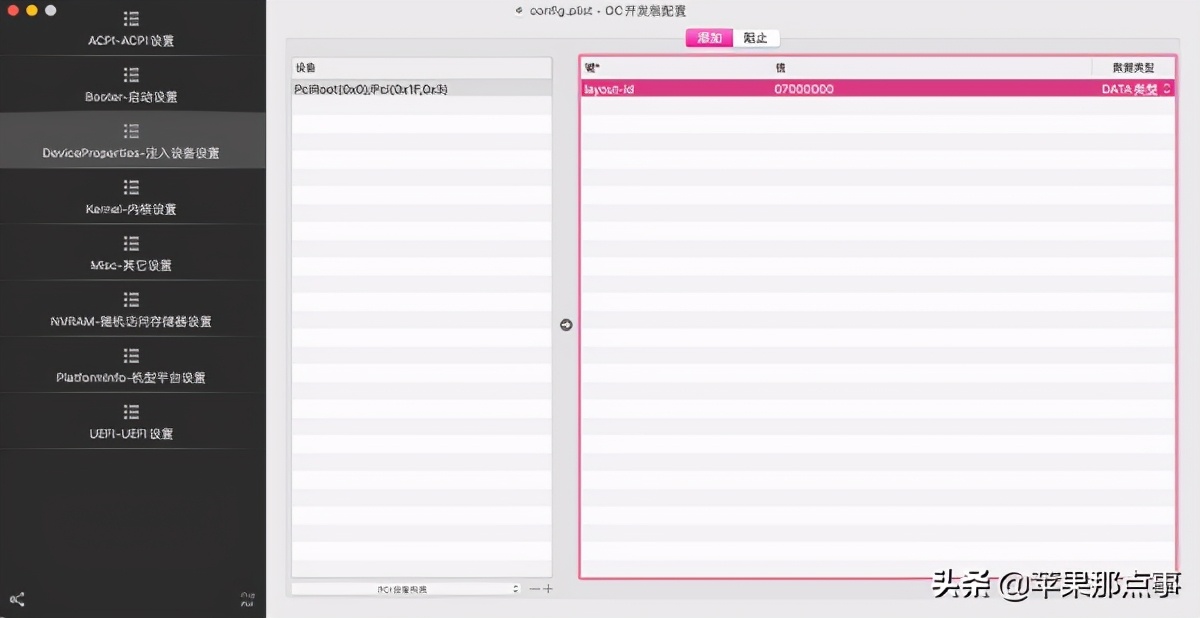Switch to the 添加 (Add) tab
The image size is (1200, 618).
click(x=709, y=38)
